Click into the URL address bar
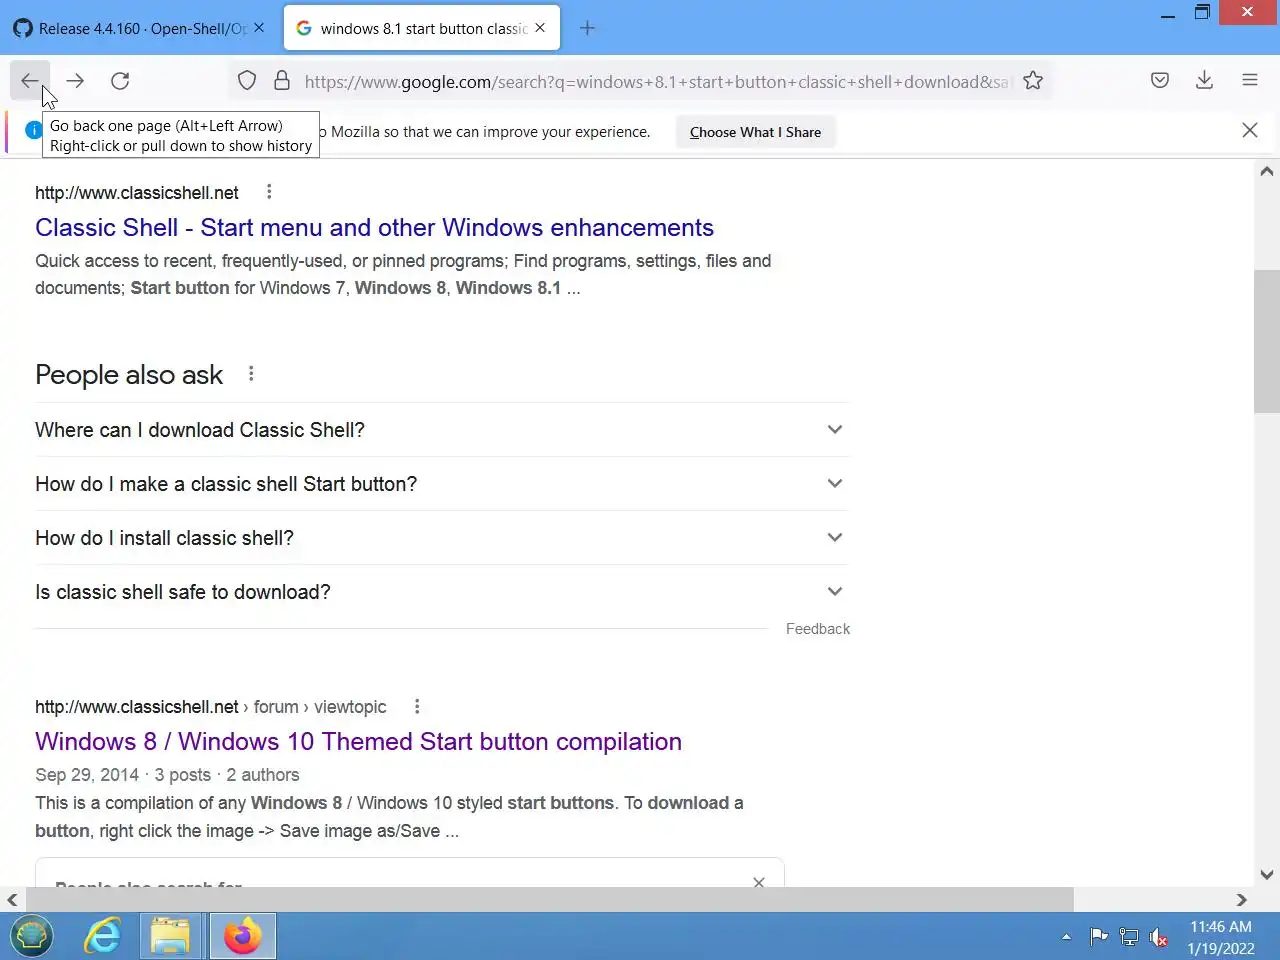Image resolution: width=1280 pixels, height=960 pixels. tap(656, 81)
